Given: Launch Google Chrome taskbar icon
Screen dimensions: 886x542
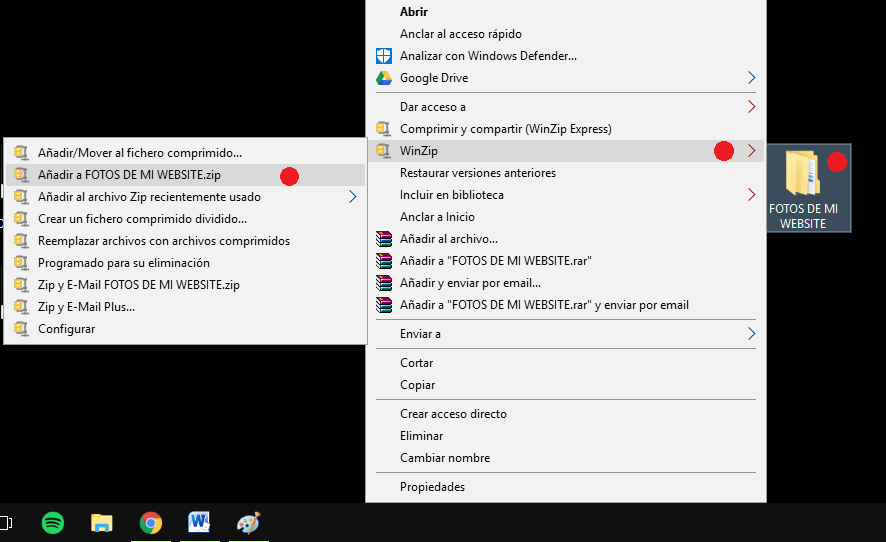Looking at the screenshot, I should point(151,522).
